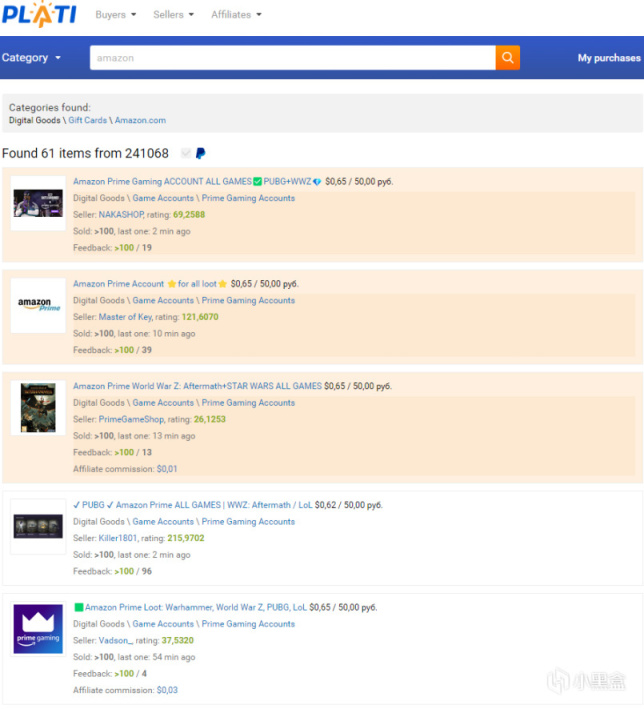Image resolution: width=644 pixels, height=709 pixels.
Task: Click NAKASHOP listing thumbnail
Action: coord(38,203)
